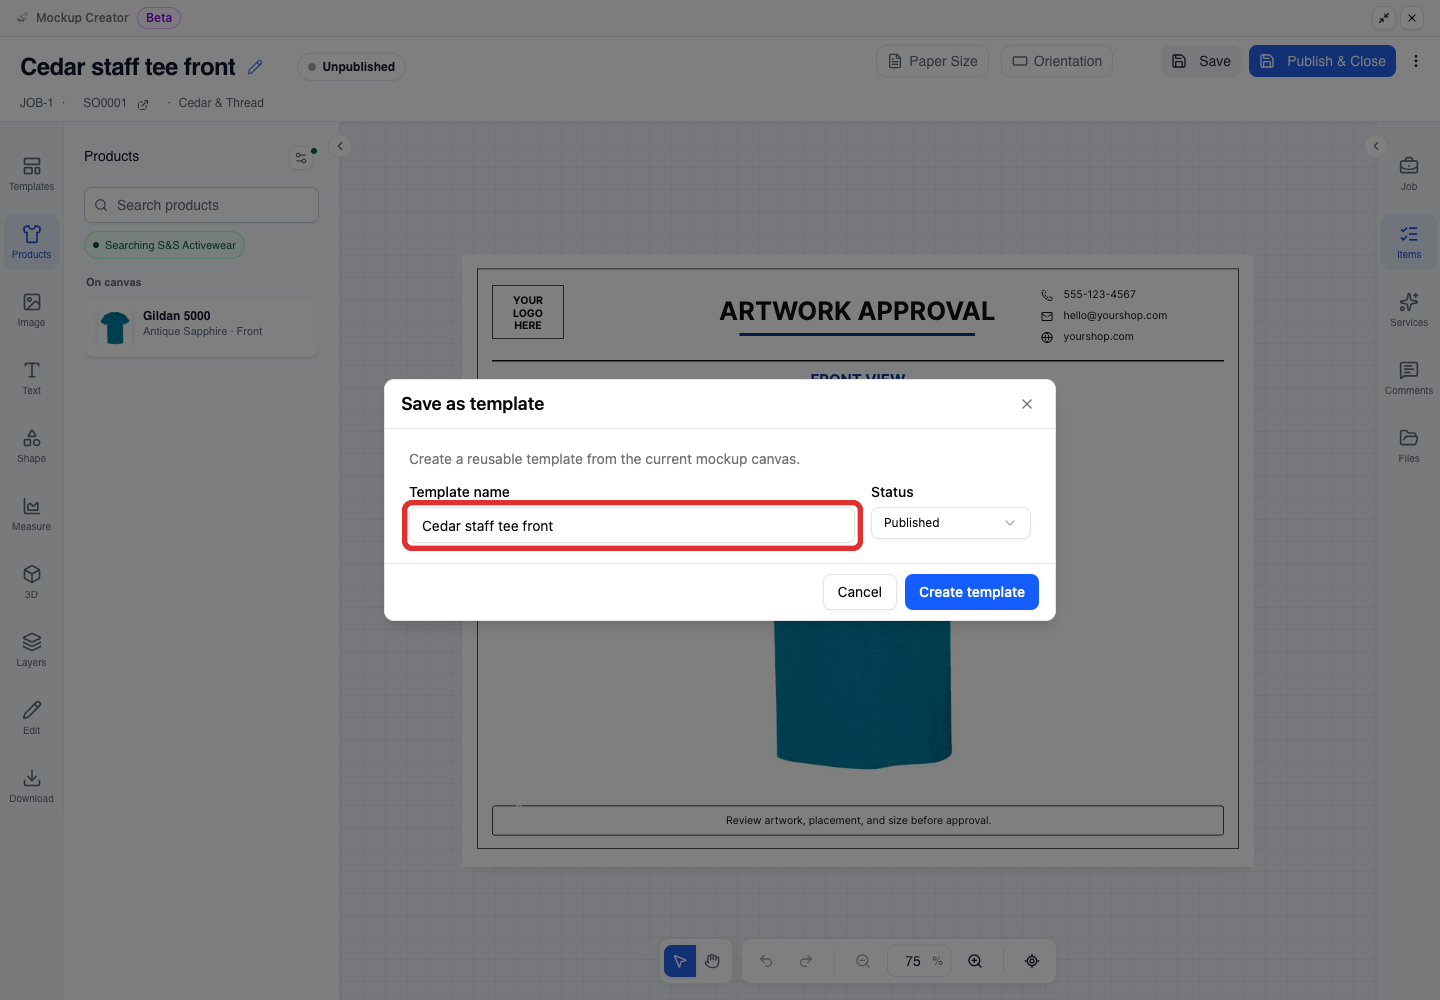
Task: Open the Orientation dropdown
Action: point(1057,61)
